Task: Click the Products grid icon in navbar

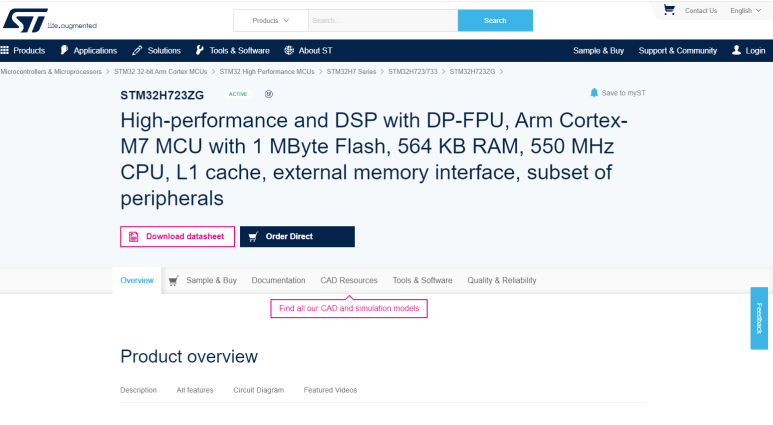Action: pos(5,50)
